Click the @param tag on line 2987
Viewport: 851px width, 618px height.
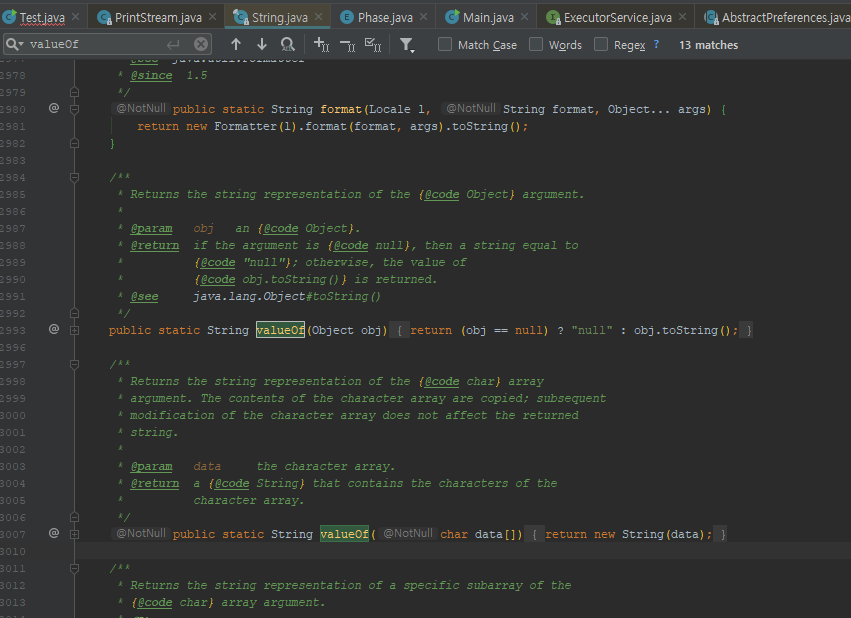[151, 228]
